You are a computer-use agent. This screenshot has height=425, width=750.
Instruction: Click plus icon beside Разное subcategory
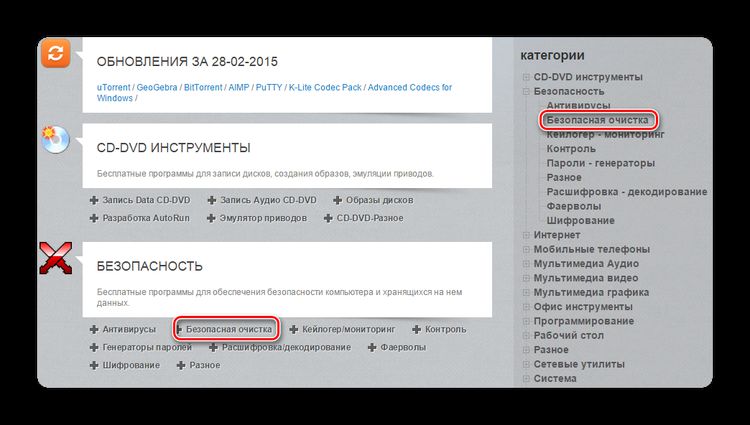coord(181,366)
